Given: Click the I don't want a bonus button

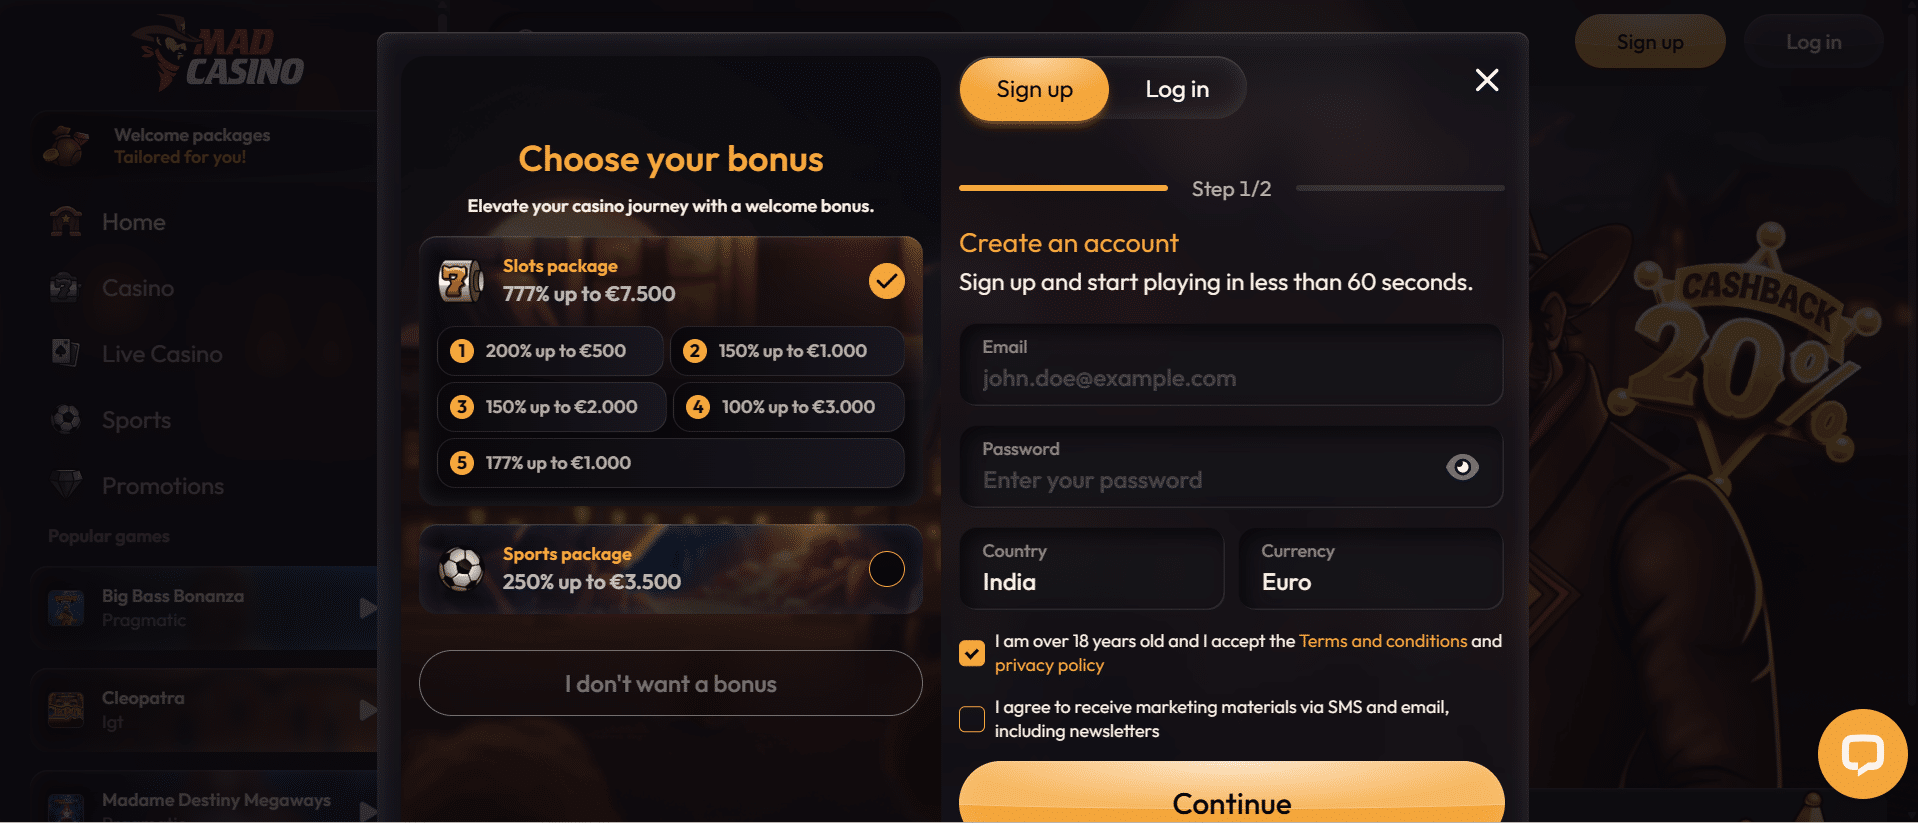Looking at the screenshot, I should pyautogui.click(x=670, y=684).
